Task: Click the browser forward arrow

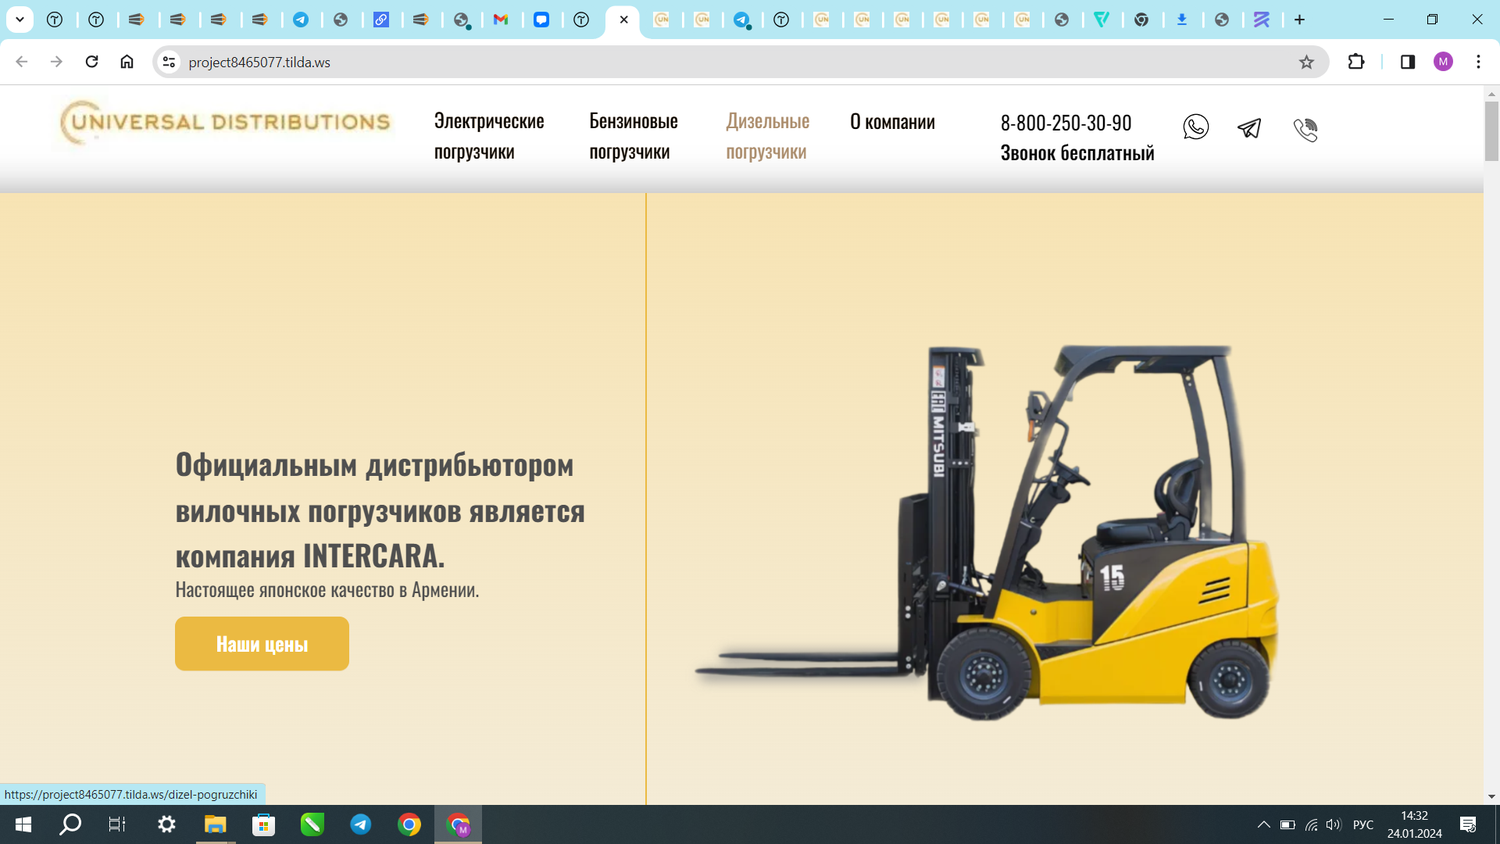Action: click(x=57, y=62)
